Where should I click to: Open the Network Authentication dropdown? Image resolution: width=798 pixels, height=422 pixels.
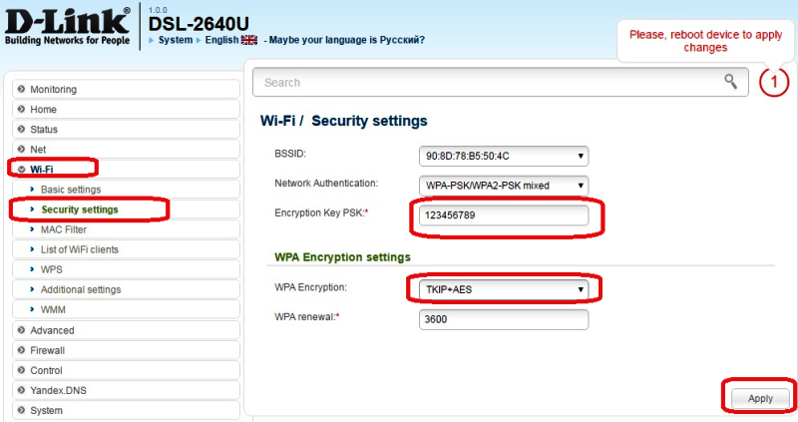click(x=503, y=185)
